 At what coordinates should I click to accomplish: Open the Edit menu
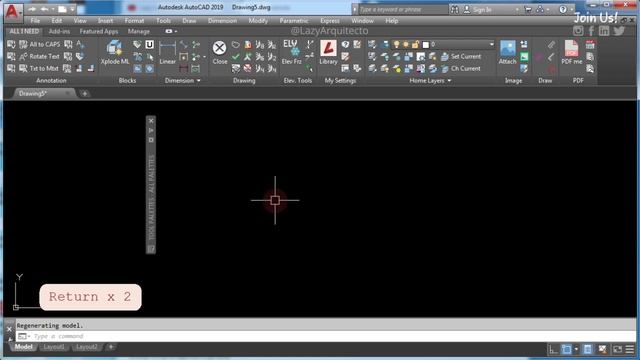(56, 20)
